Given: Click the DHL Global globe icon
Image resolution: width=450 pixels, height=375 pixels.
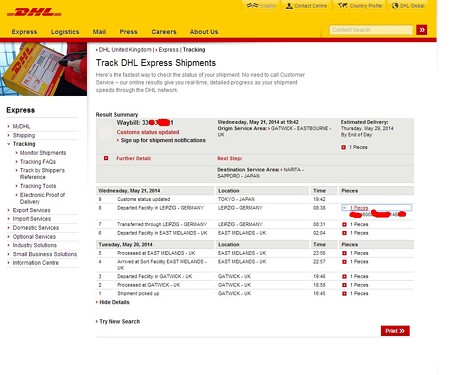Looking at the screenshot, I should (x=395, y=6).
